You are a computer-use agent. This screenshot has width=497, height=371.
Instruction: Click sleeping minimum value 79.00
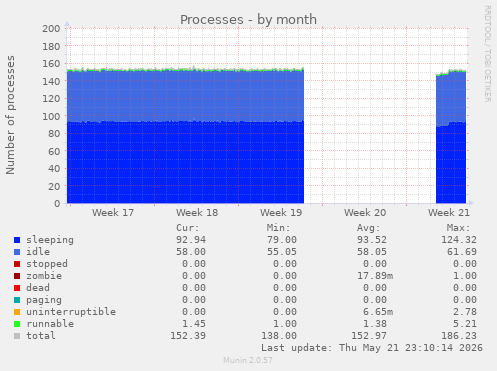[x=282, y=240]
